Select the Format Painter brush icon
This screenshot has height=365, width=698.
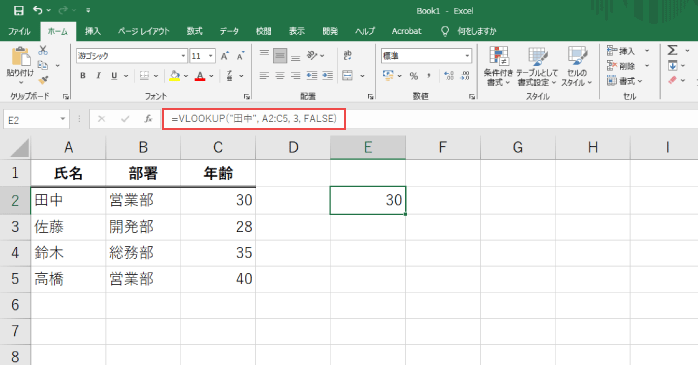[43, 80]
